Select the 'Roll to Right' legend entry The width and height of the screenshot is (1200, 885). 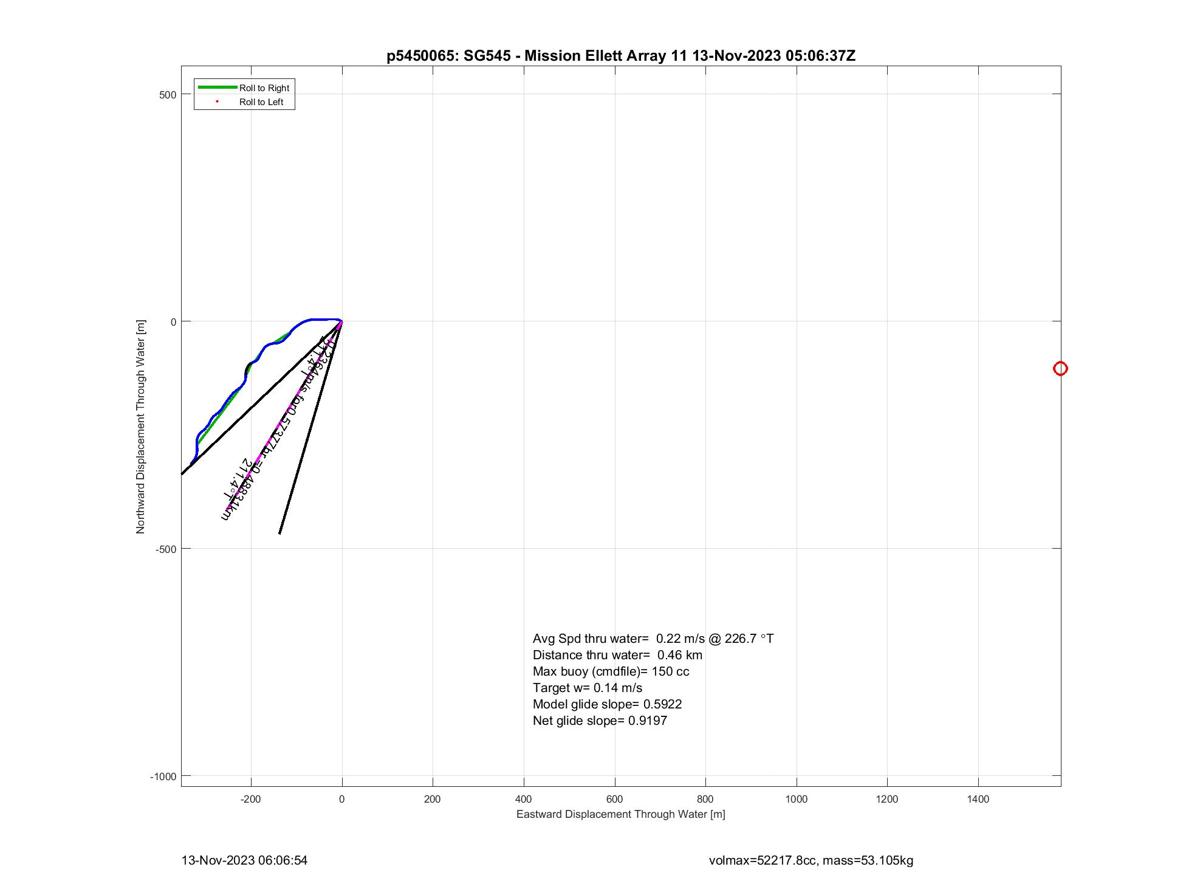[x=264, y=88]
